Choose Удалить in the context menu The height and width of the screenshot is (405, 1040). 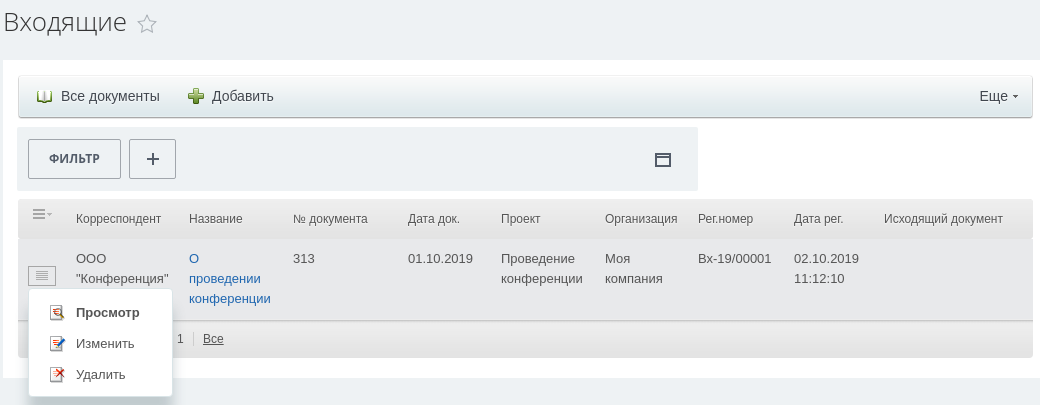point(101,375)
